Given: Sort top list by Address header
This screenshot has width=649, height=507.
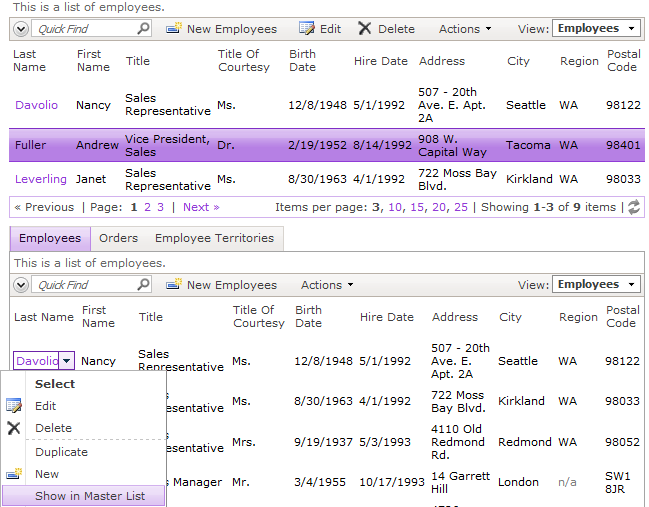Looking at the screenshot, I should [442, 61].
